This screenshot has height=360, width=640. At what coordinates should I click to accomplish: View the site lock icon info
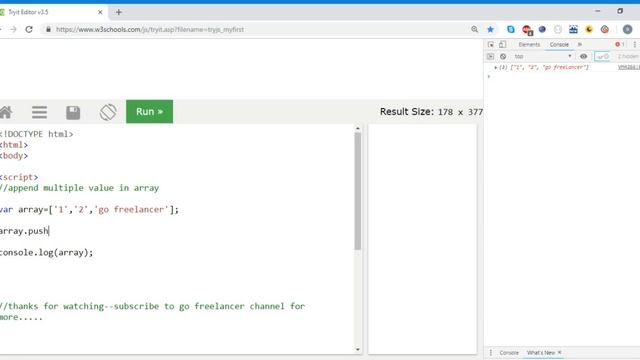point(48,29)
